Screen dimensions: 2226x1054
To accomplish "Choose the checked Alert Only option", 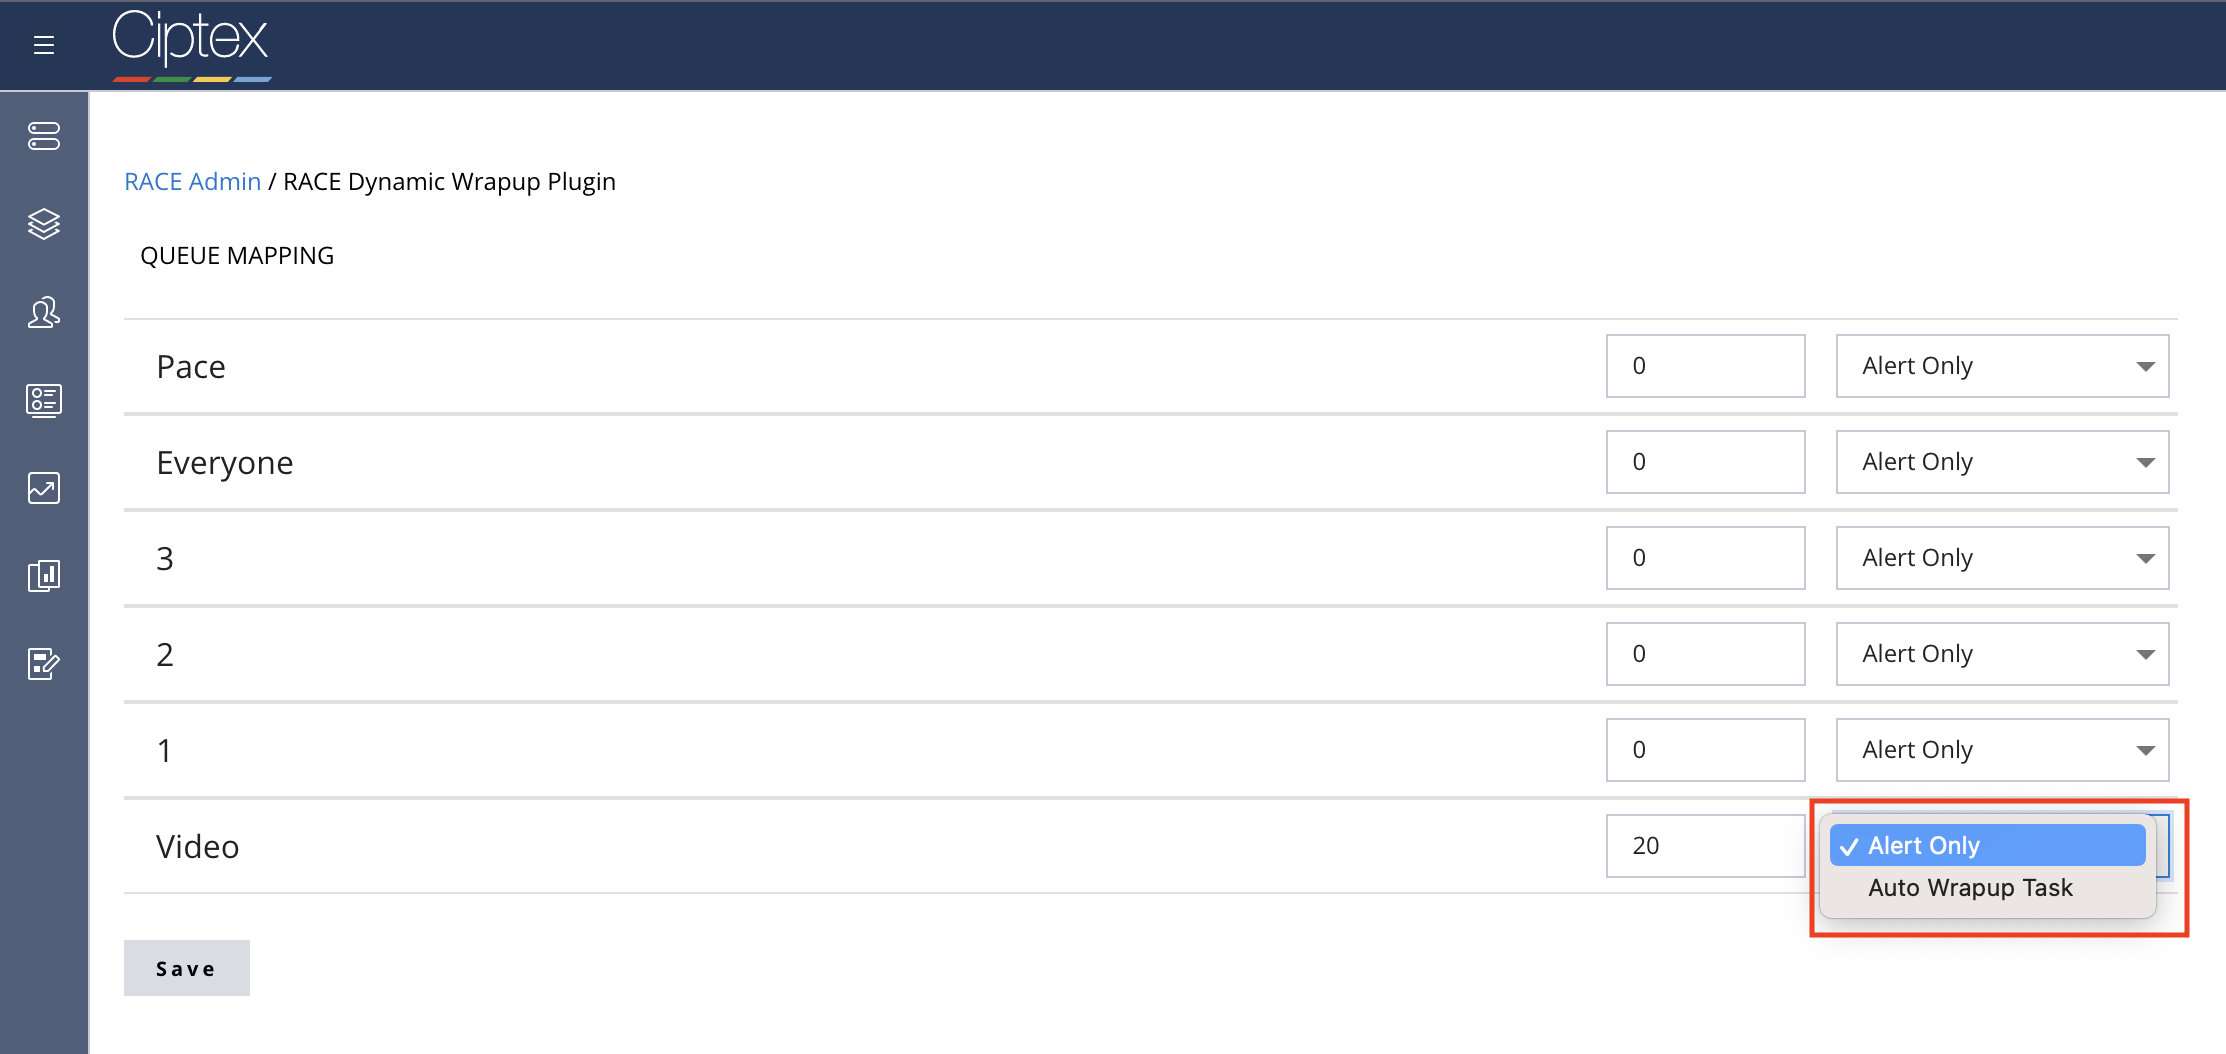I will [x=1987, y=845].
